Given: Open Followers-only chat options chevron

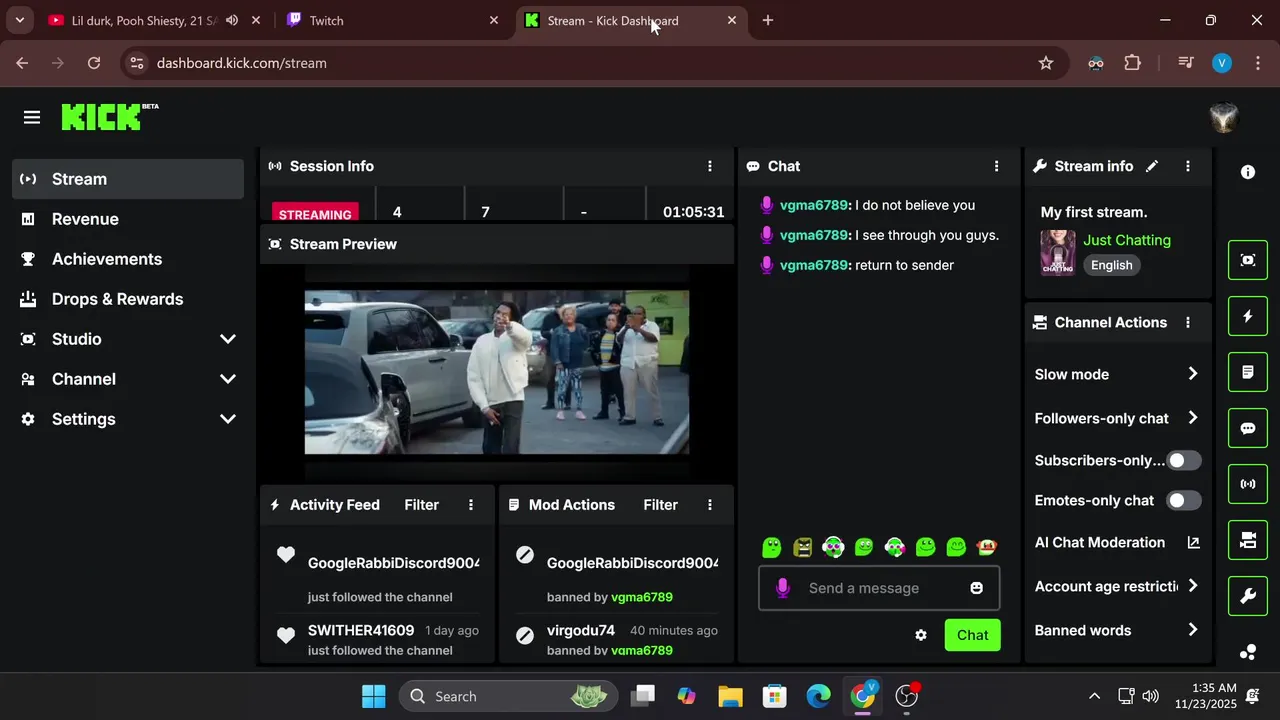Looking at the screenshot, I should [x=1193, y=418].
